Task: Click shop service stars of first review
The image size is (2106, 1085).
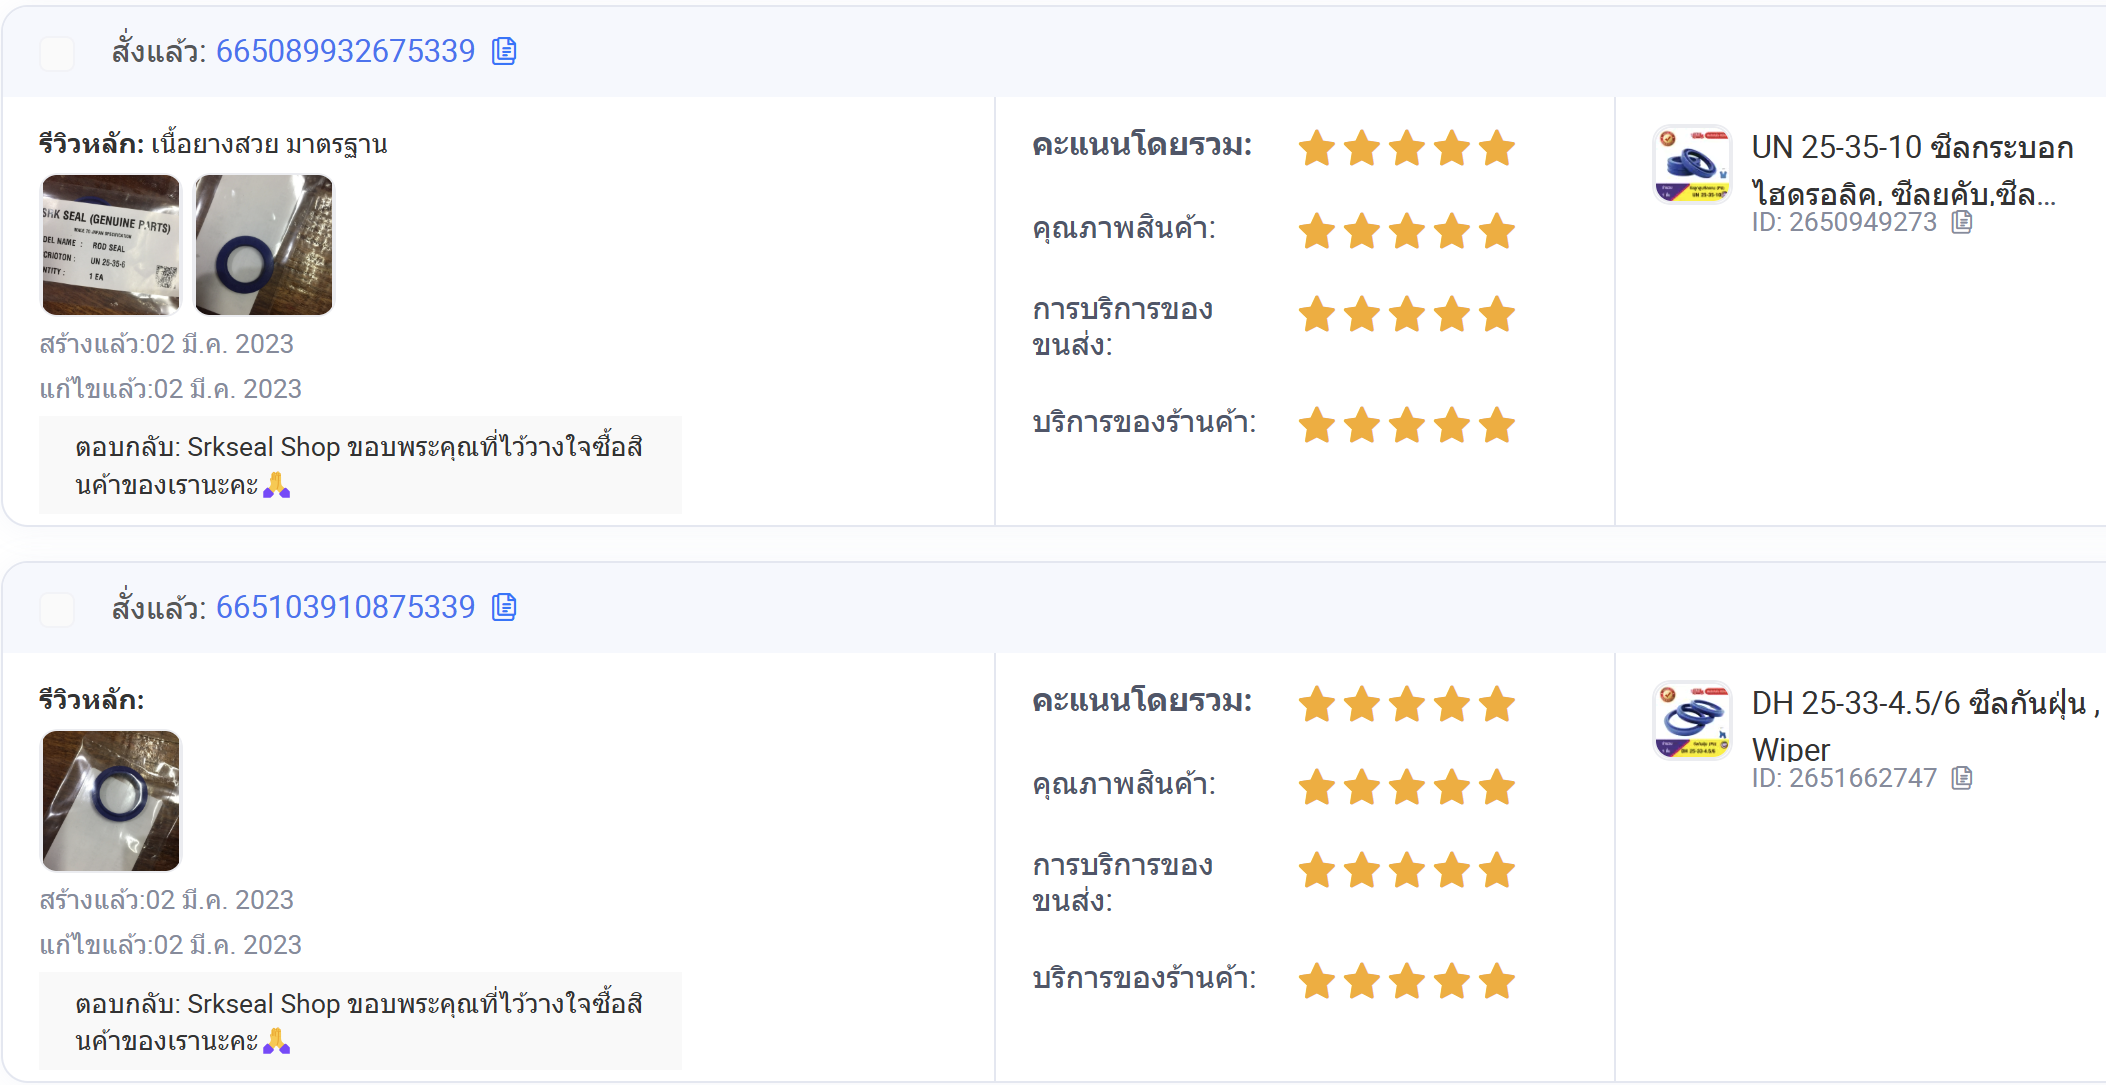Action: [1407, 425]
